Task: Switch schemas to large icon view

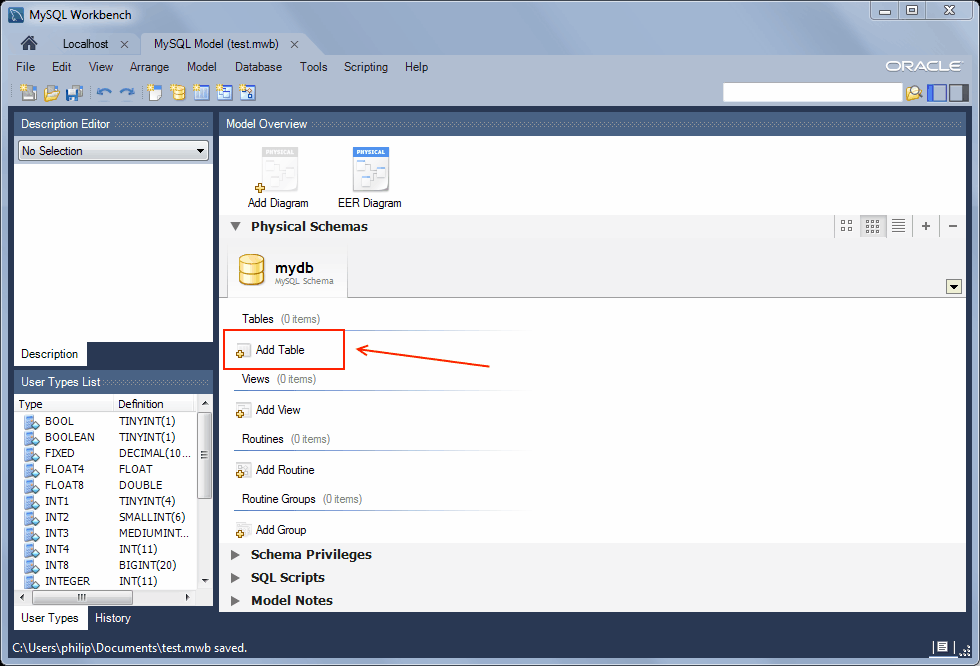Action: [846, 226]
